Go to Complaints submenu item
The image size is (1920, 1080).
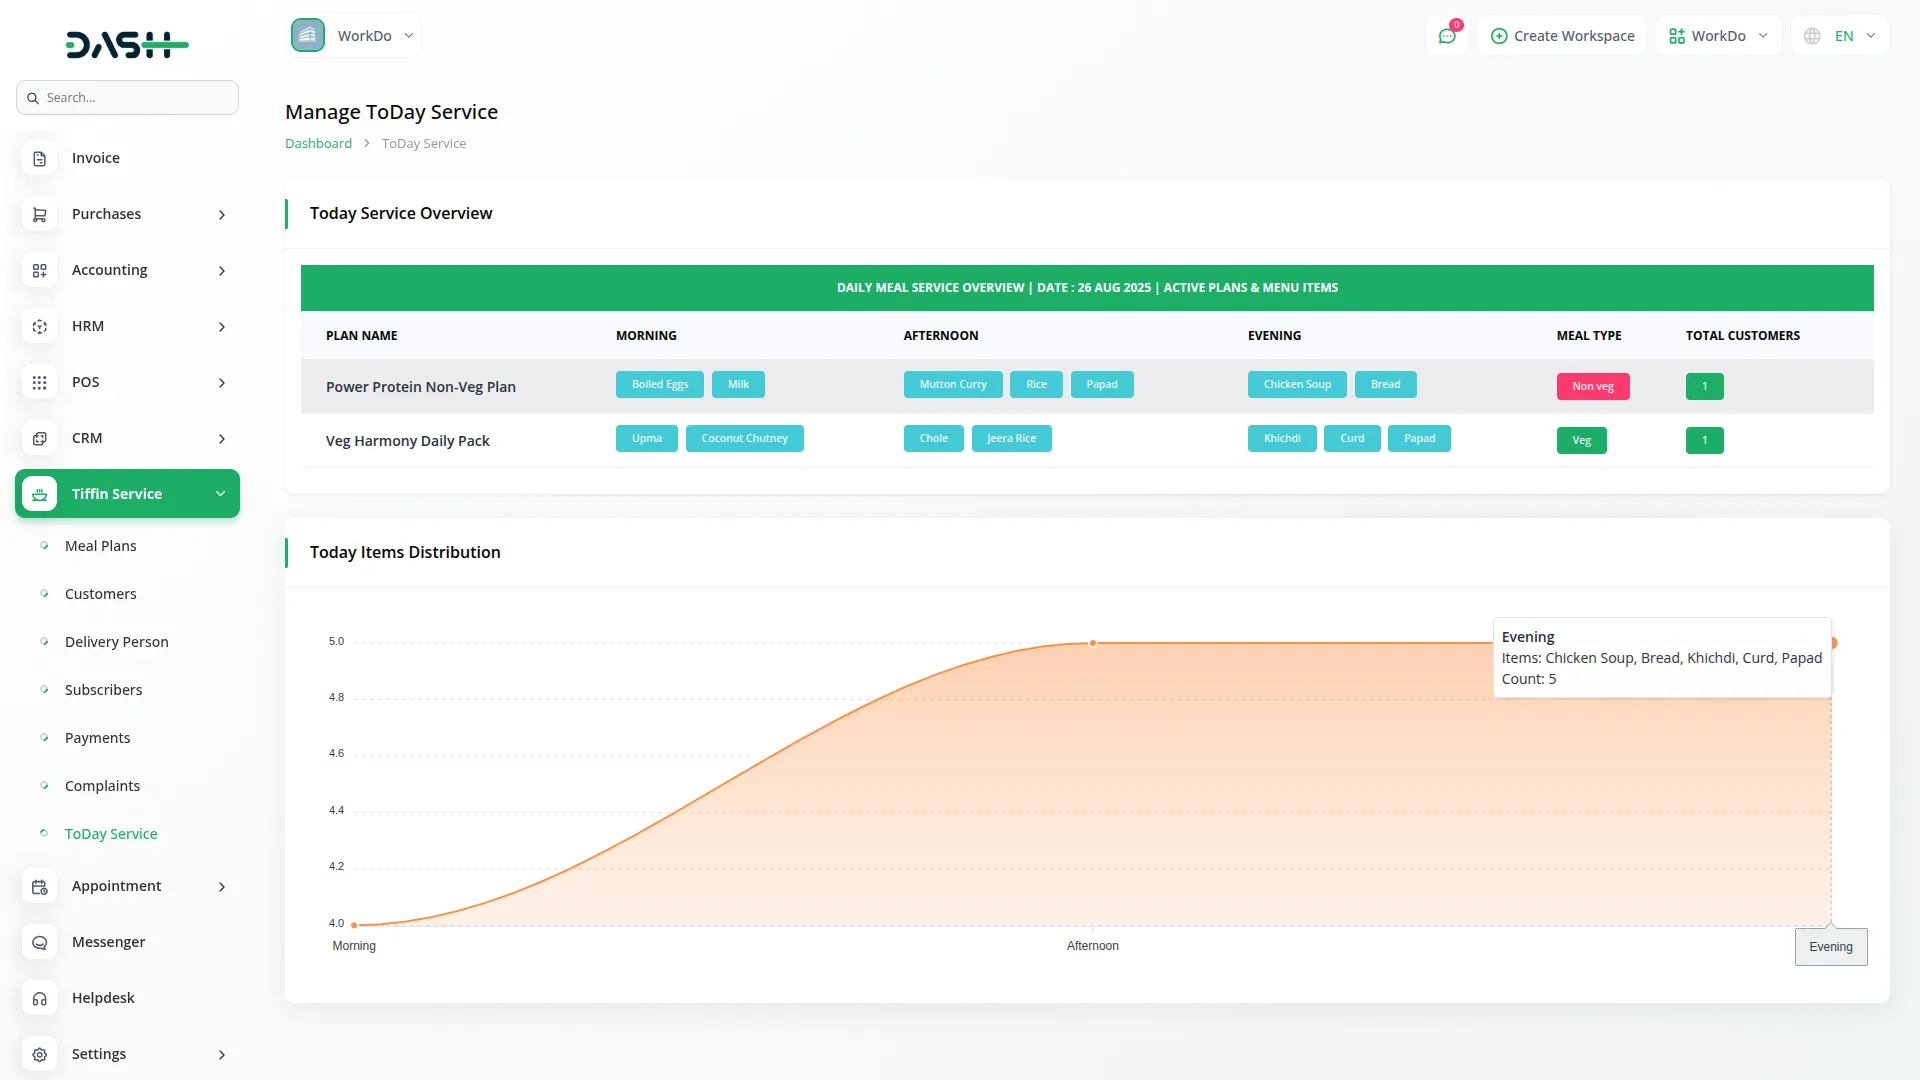pos(102,786)
